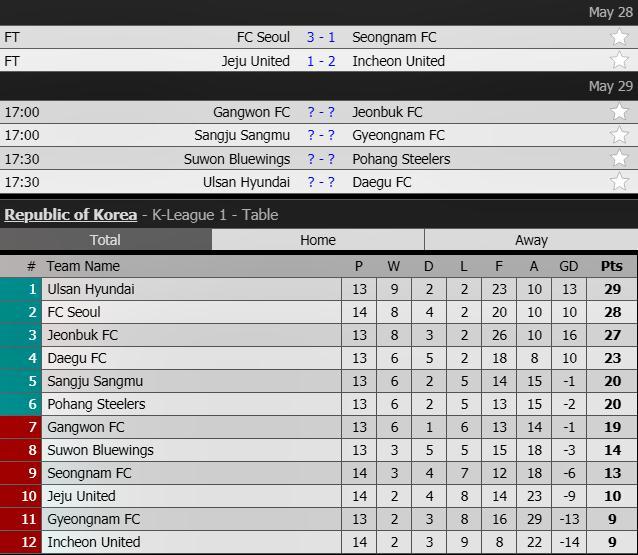Open Daegu FC in the league table
Image resolution: width=638 pixels, height=555 pixels.
point(77,358)
